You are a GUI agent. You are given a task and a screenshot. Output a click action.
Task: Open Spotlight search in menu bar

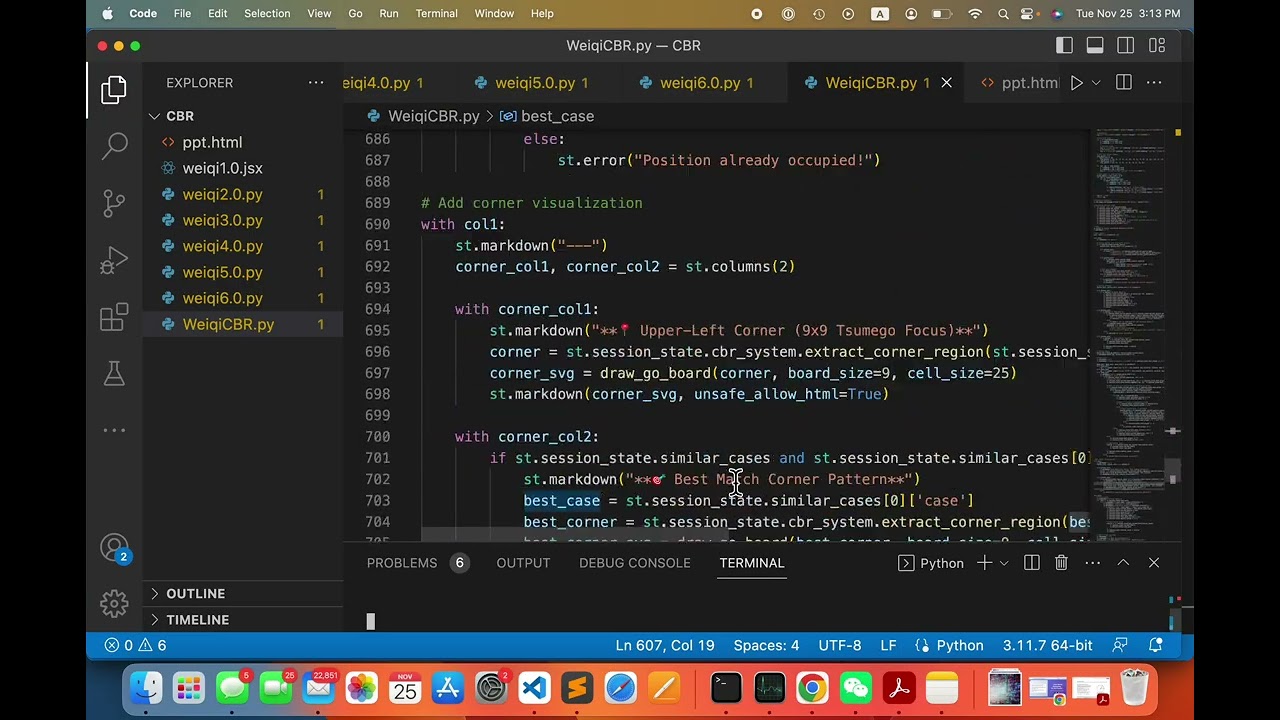[x=1003, y=14]
